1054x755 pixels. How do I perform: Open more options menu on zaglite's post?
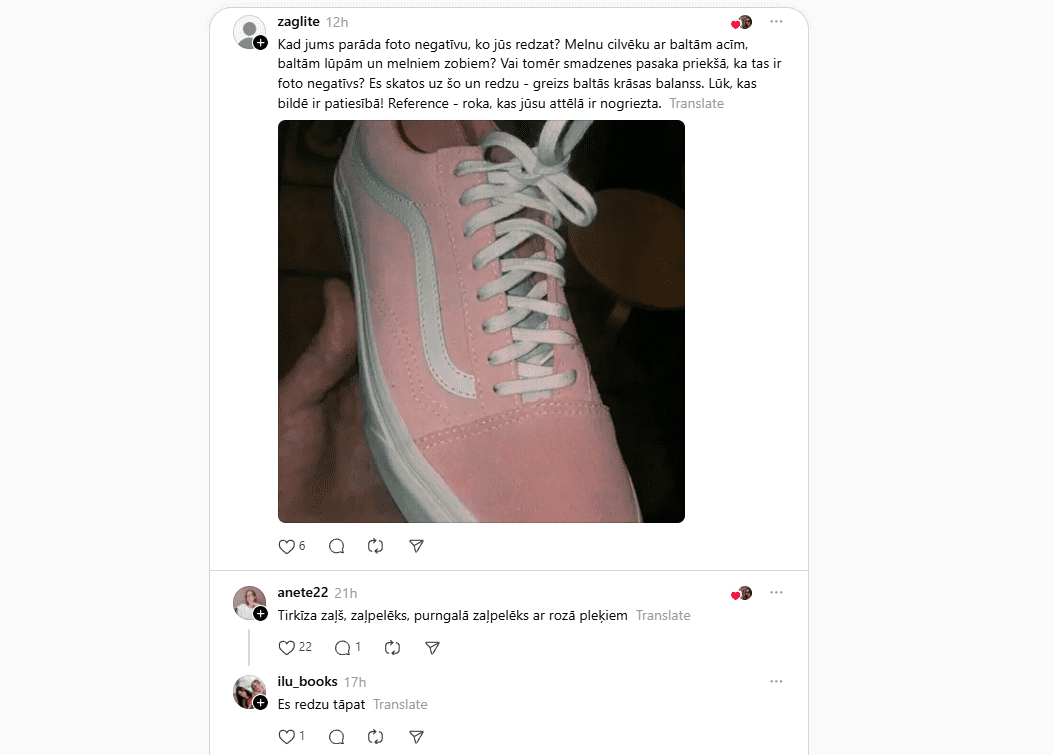click(776, 22)
